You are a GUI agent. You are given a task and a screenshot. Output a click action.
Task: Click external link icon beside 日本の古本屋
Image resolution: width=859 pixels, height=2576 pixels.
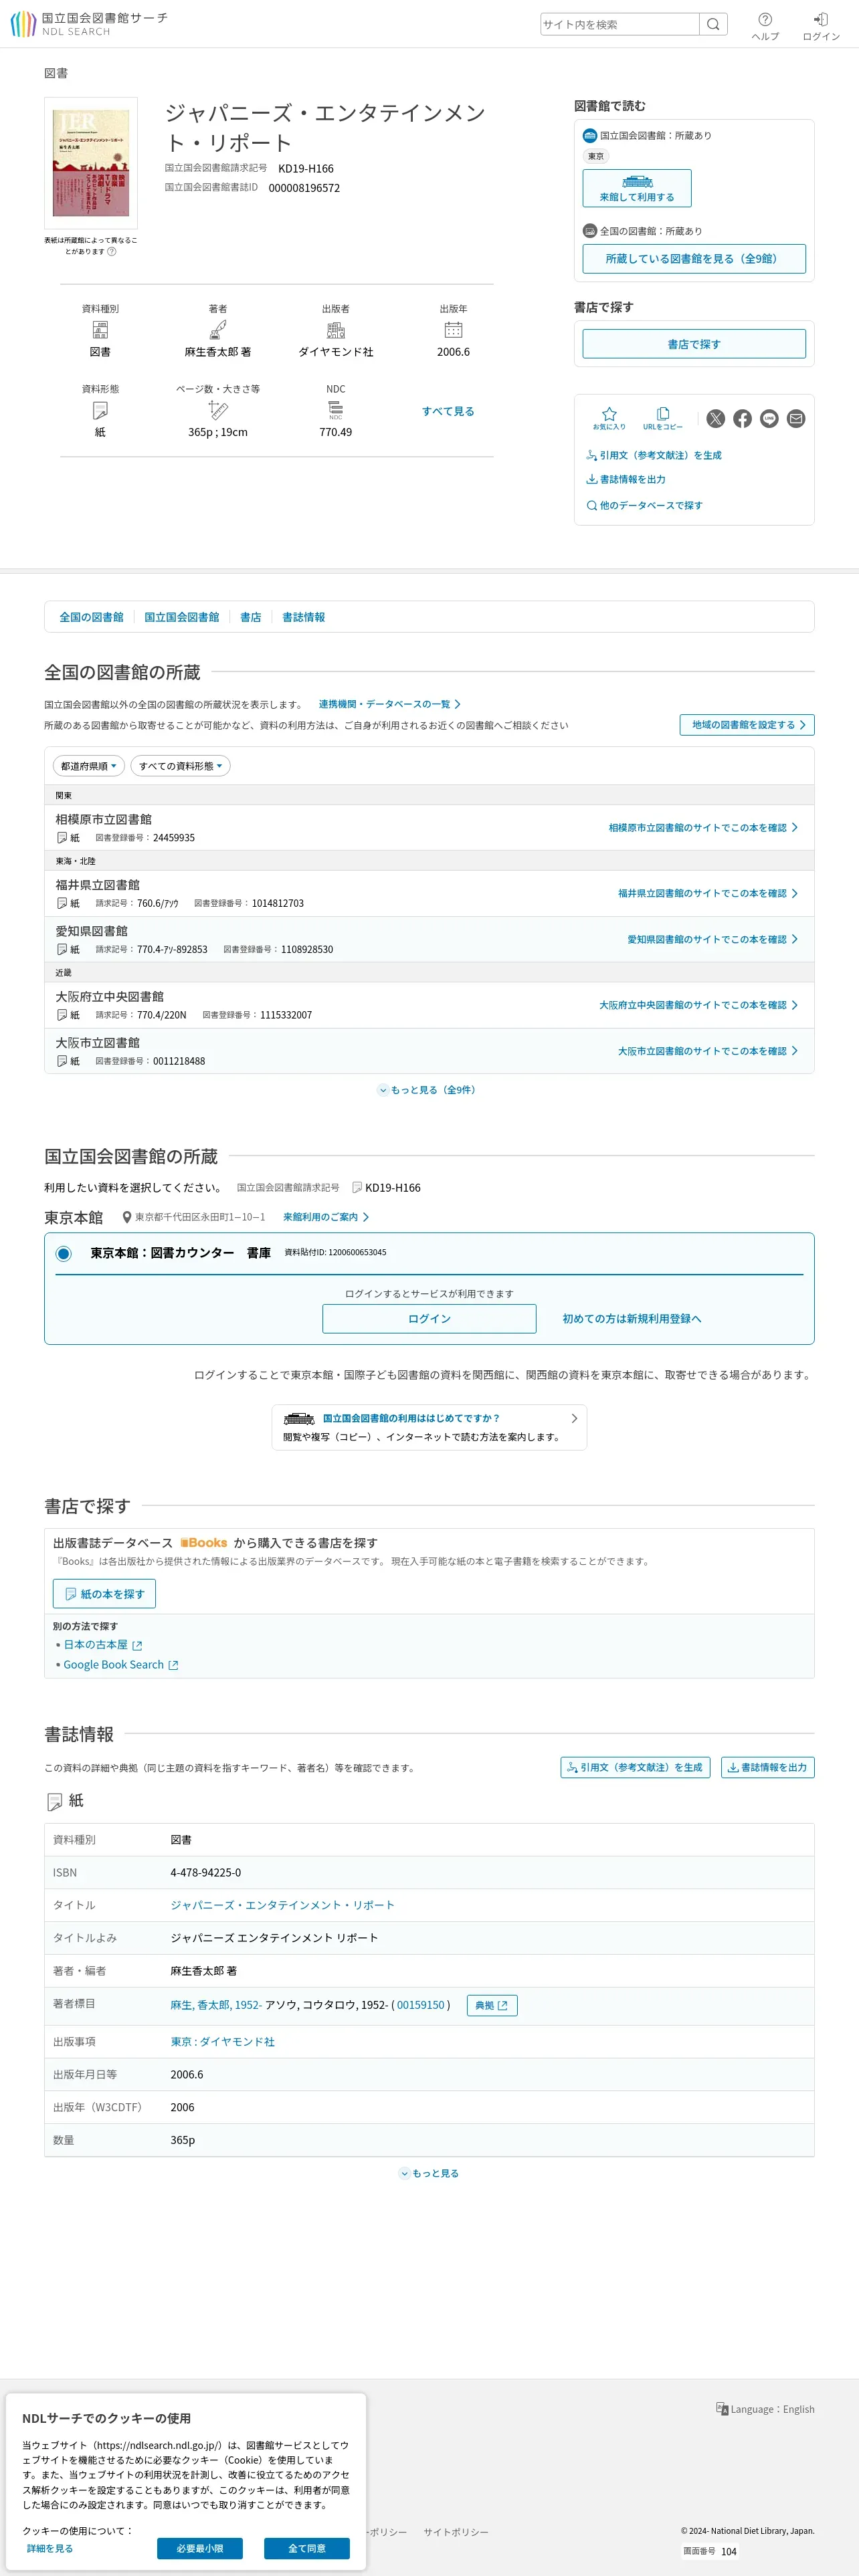click(x=138, y=1645)
